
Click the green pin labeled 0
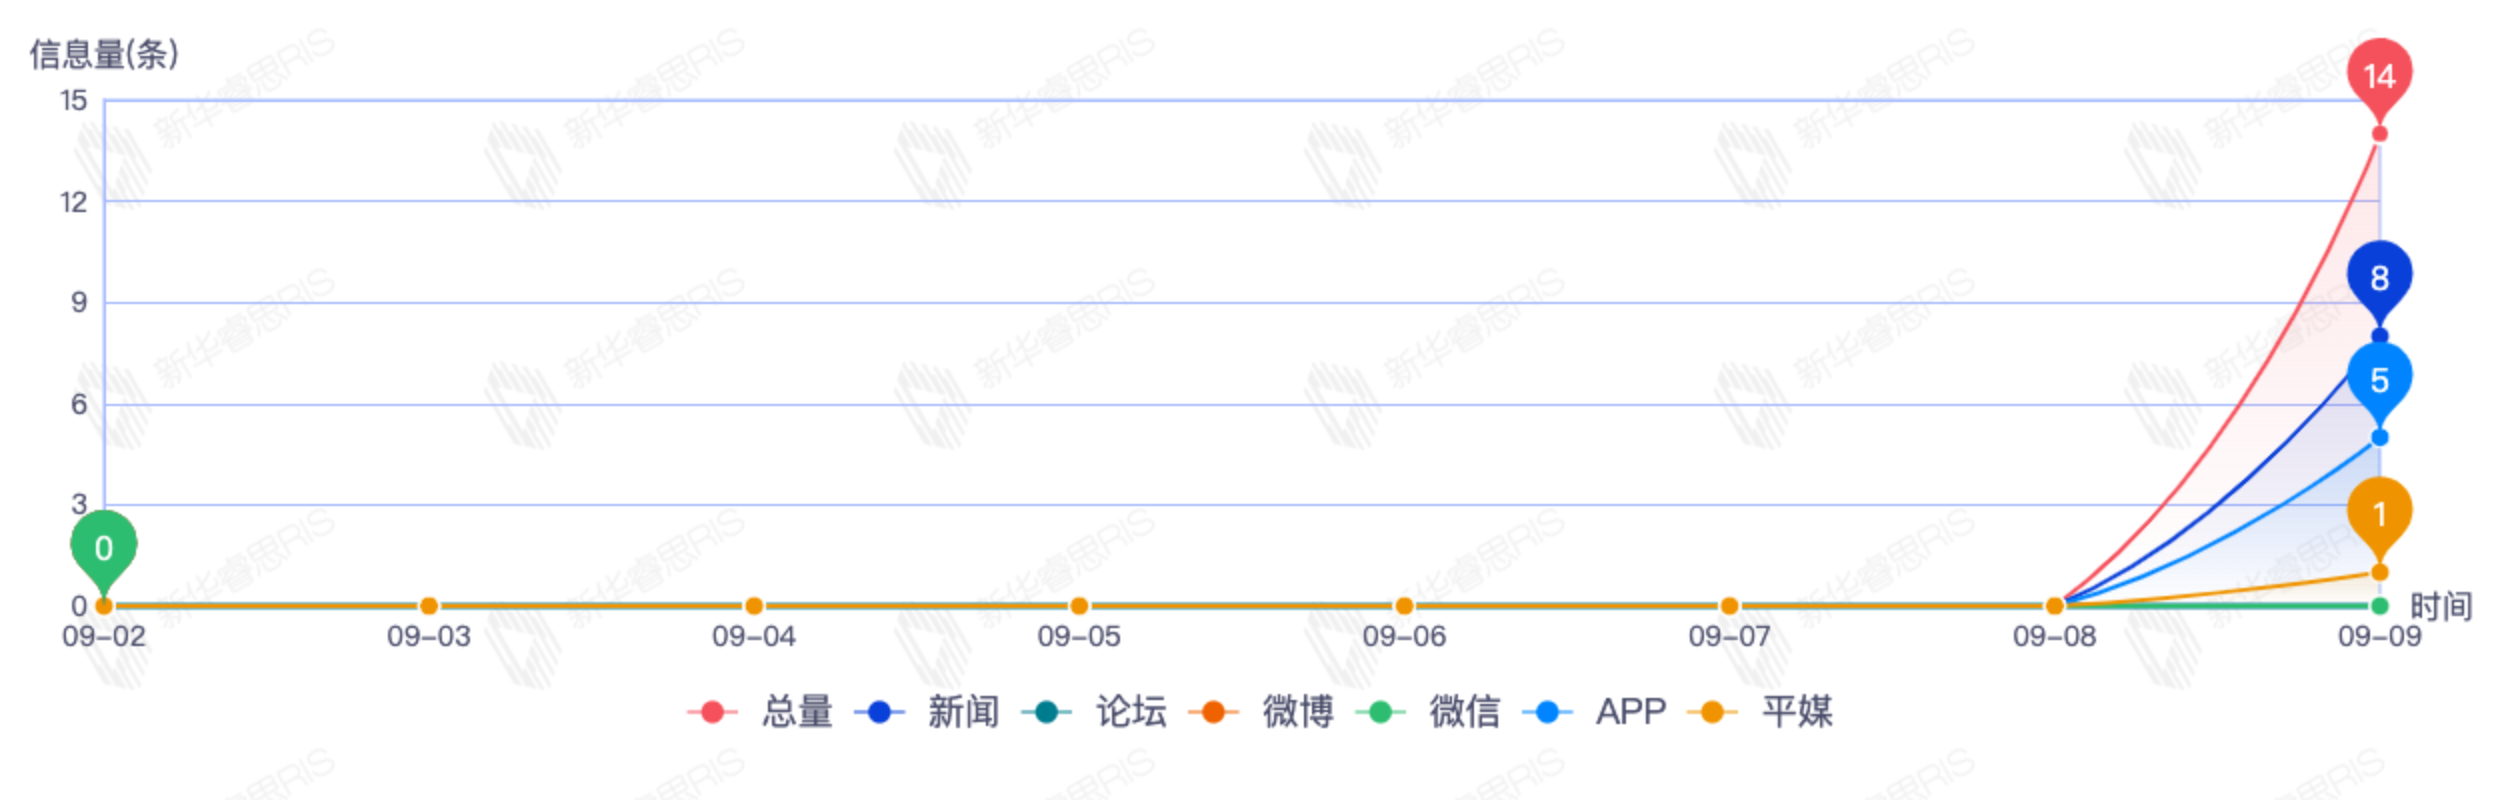103,547
